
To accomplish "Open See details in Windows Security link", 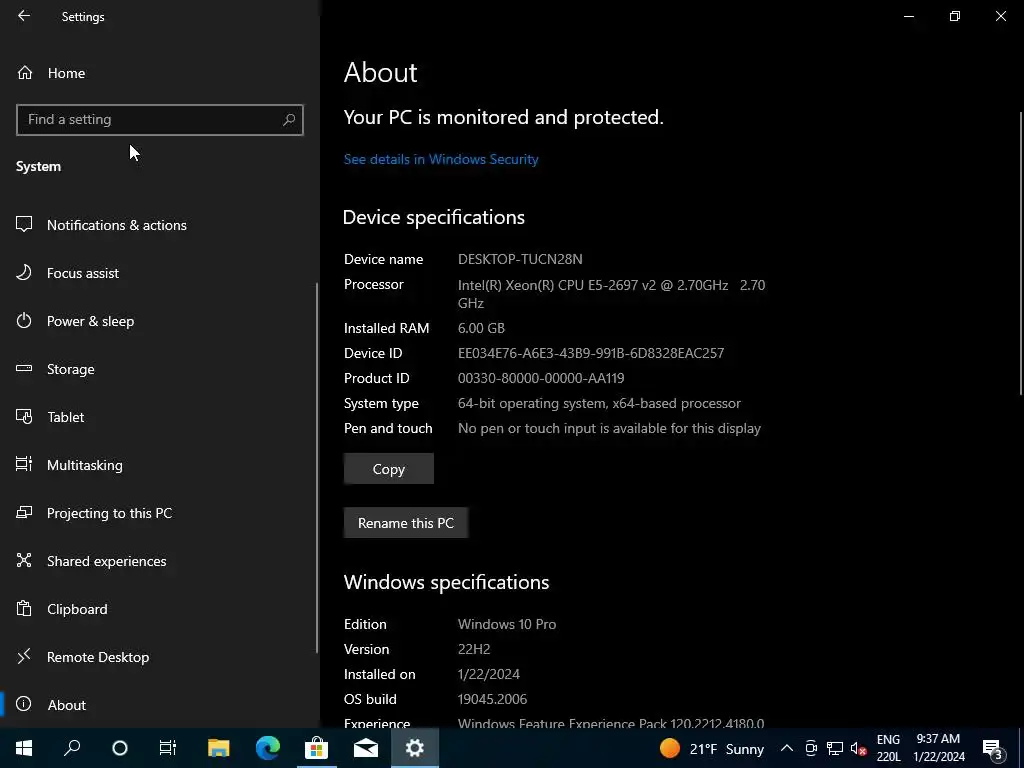I will [x=441, y=159].
